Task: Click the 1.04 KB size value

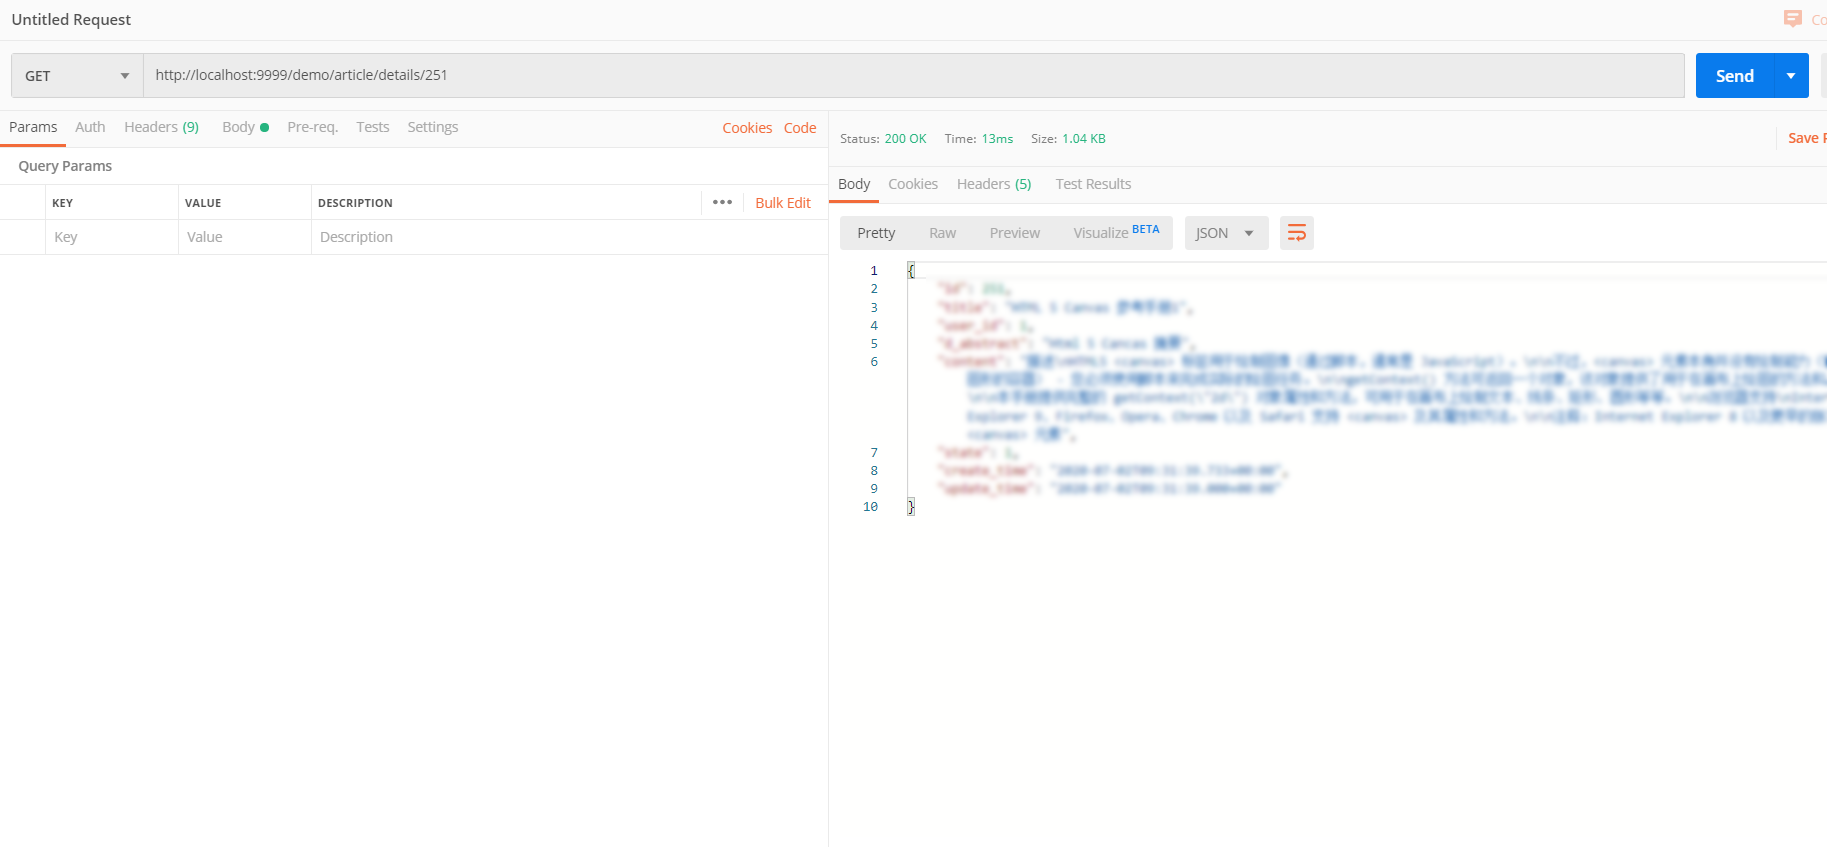Action: 1084,139
